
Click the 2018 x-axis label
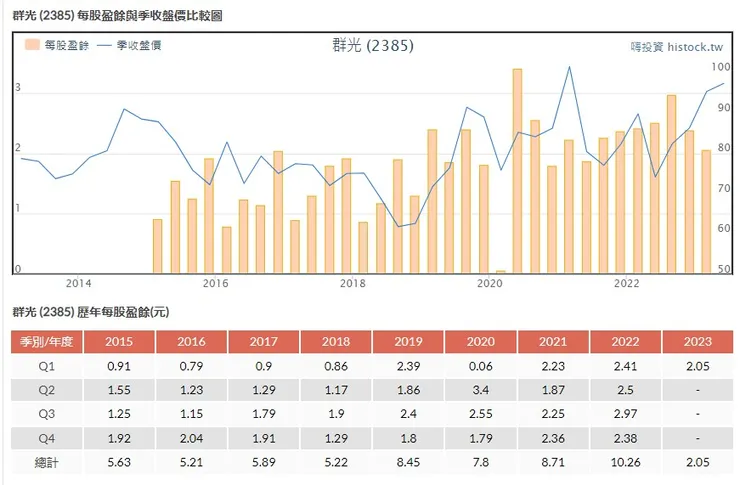[x=353, y=283]
